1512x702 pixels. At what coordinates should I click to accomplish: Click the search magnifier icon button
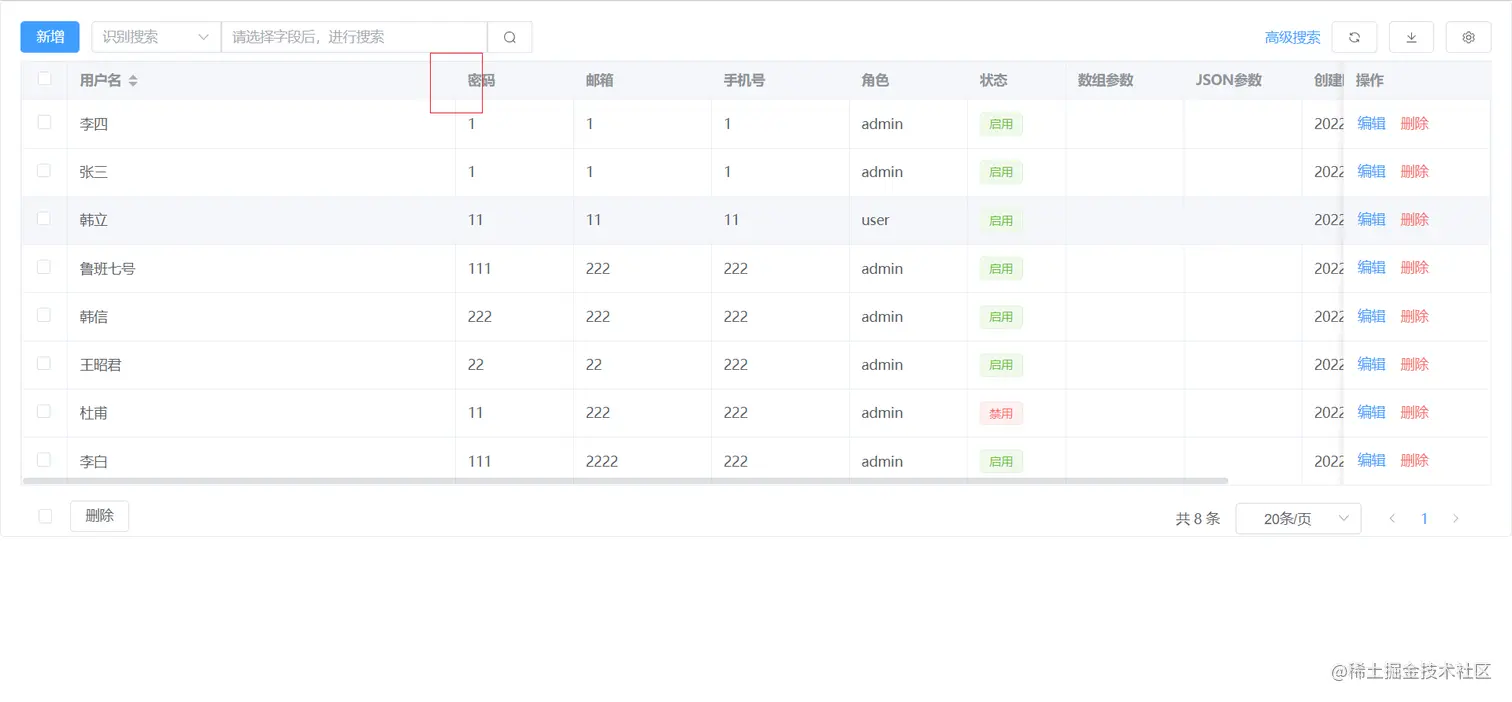510,37
